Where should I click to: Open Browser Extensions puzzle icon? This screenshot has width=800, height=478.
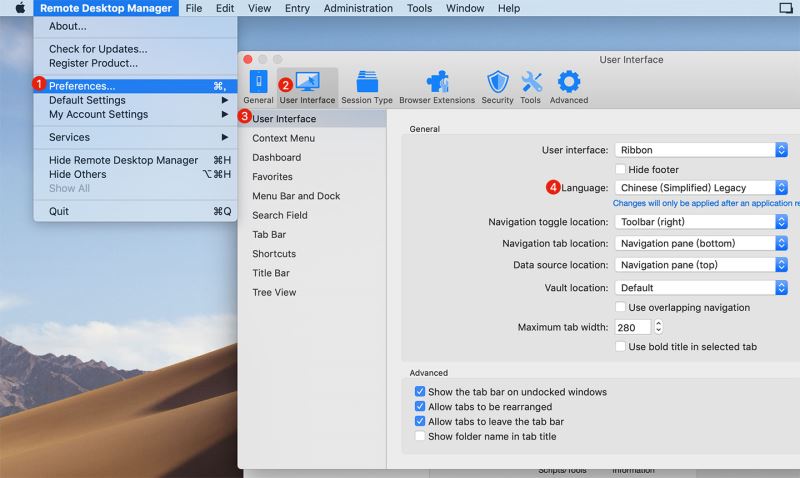pos(437,87)
